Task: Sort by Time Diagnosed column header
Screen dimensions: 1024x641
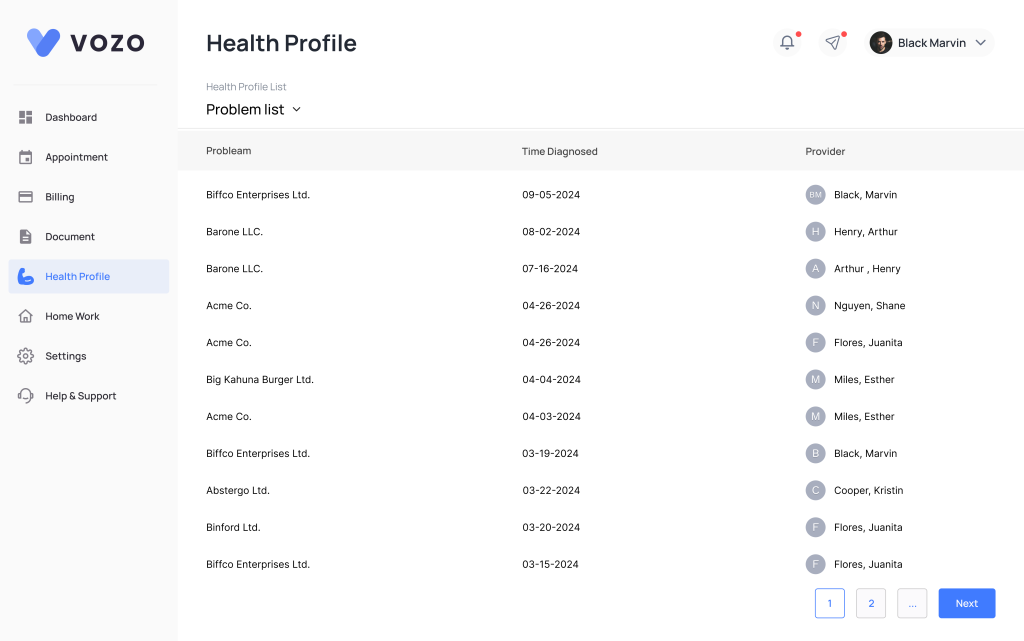Action: click(559, 152)
